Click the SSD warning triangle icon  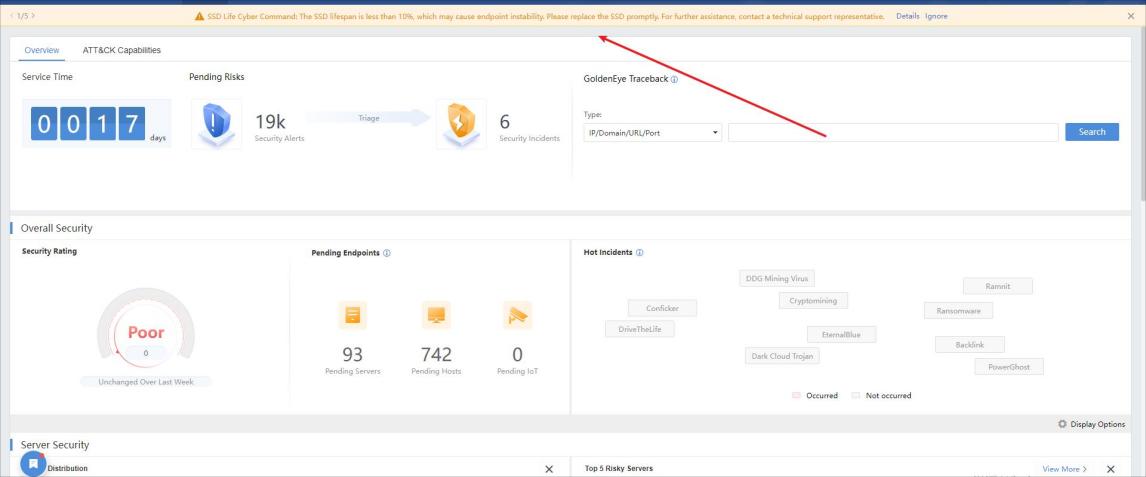coord(200,16)
